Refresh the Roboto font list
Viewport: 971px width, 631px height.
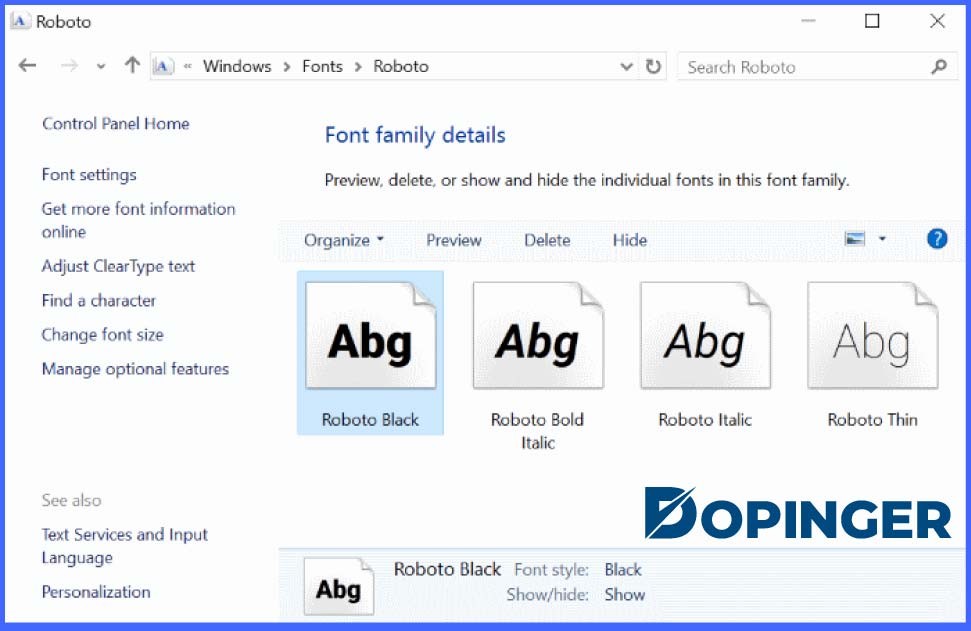click(653, 66)
